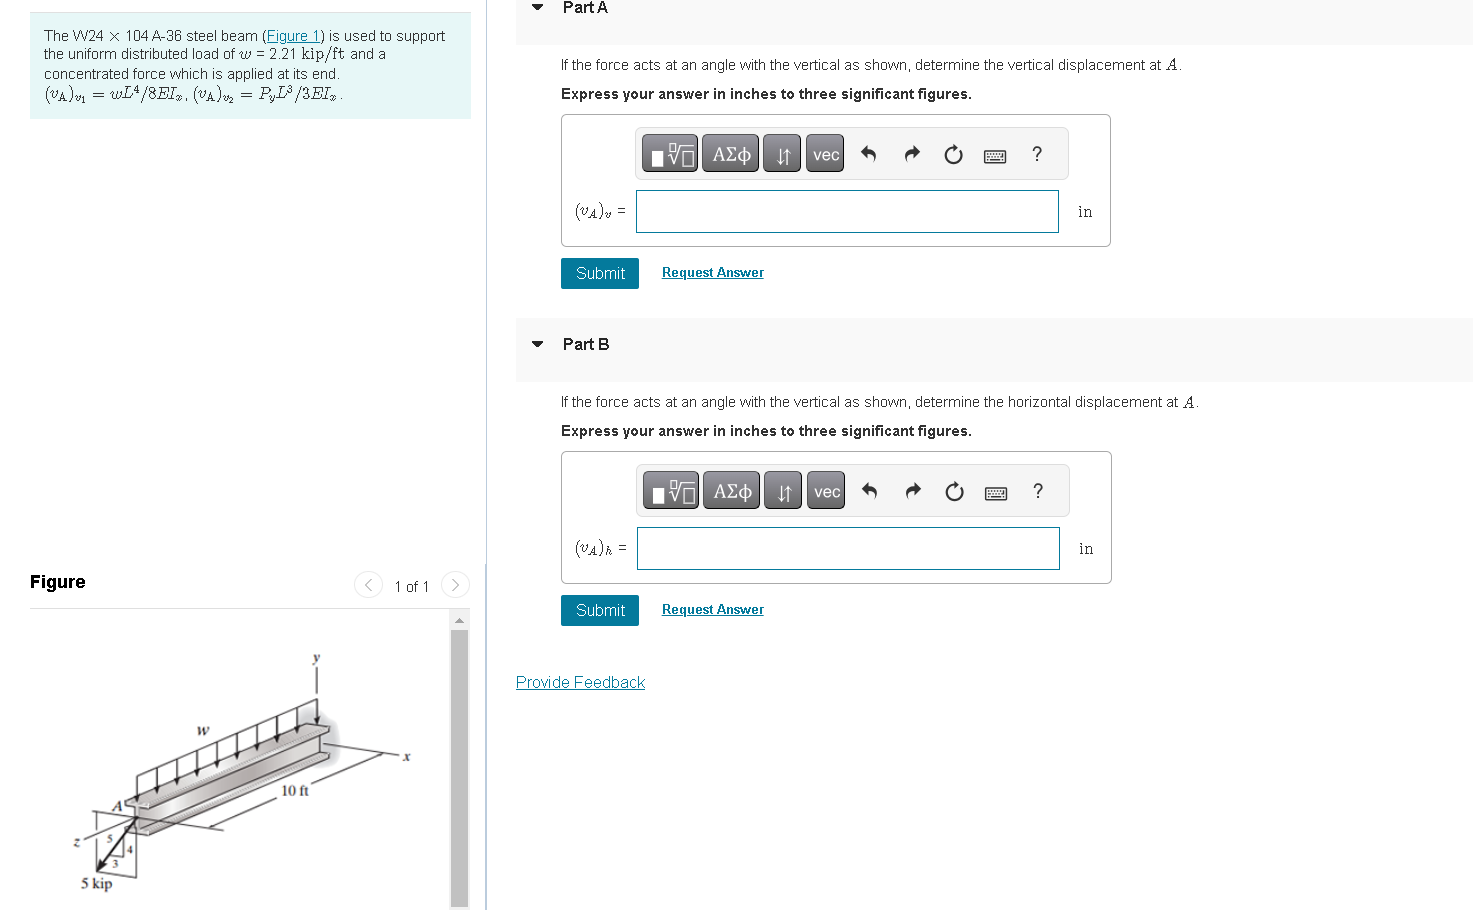Viewport: 1473px width, 910px height.
Task: Click the units exponent icon in Part B toolbar
Action: pyautogui.click(x=782, y=490)
